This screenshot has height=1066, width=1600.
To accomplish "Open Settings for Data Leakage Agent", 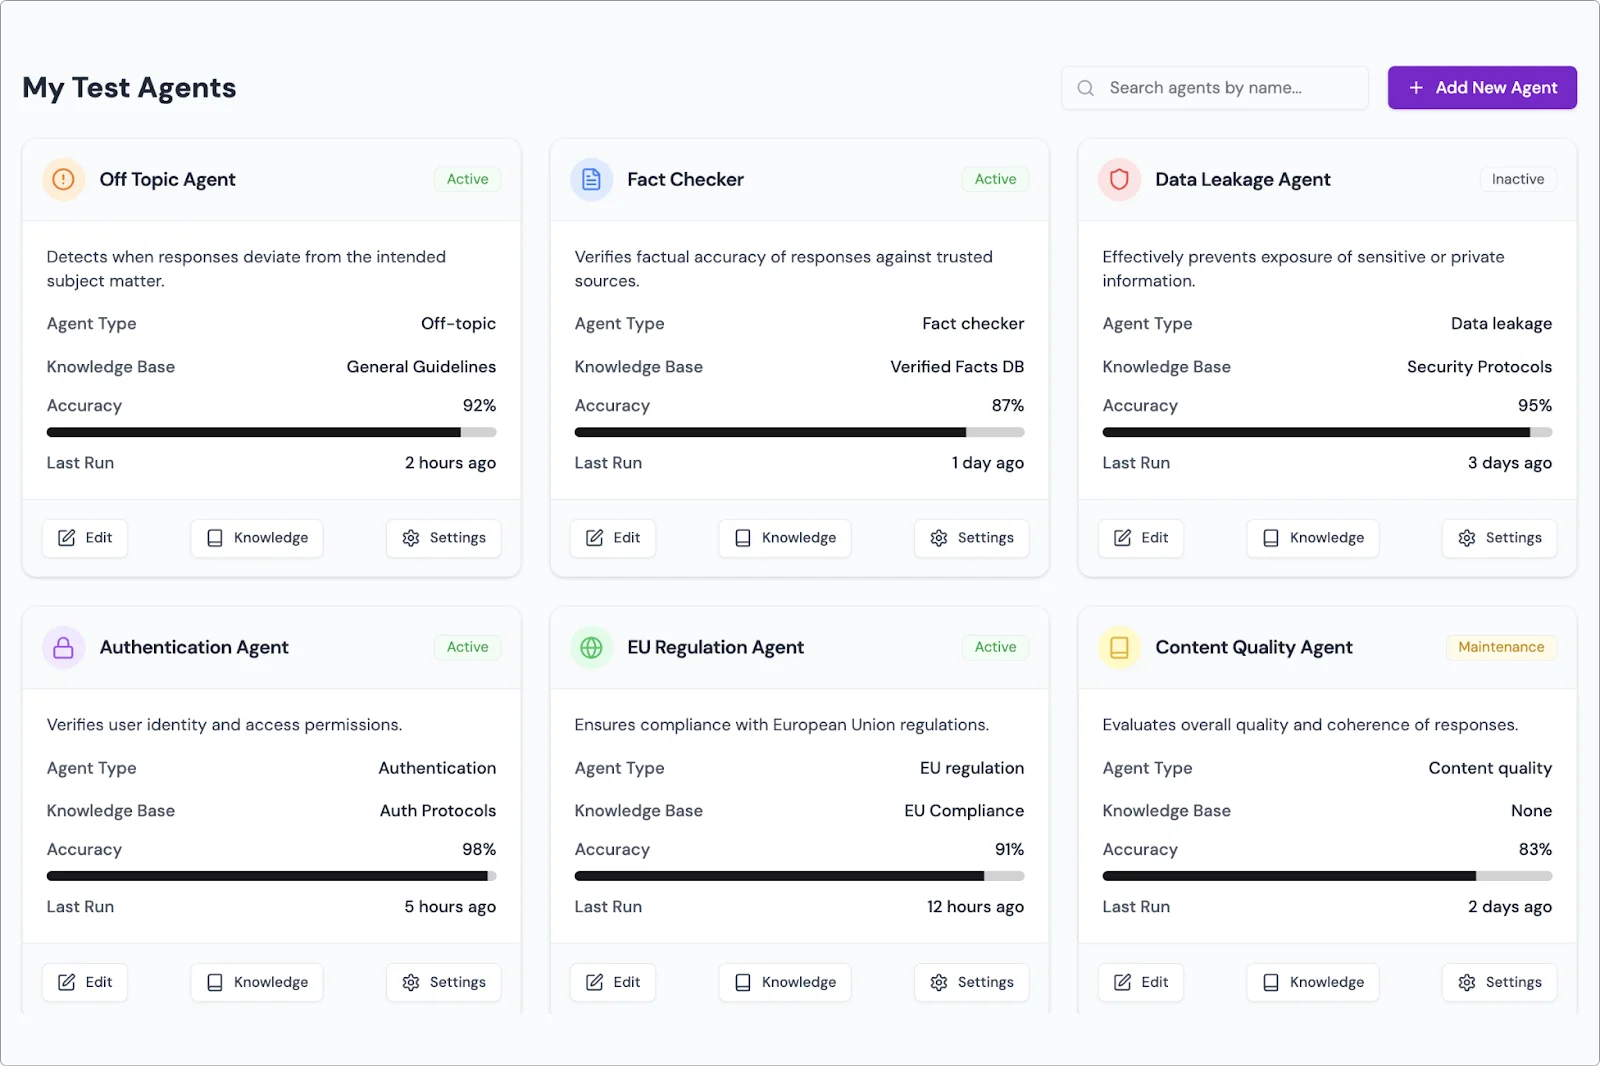I will pos(1499,538).
